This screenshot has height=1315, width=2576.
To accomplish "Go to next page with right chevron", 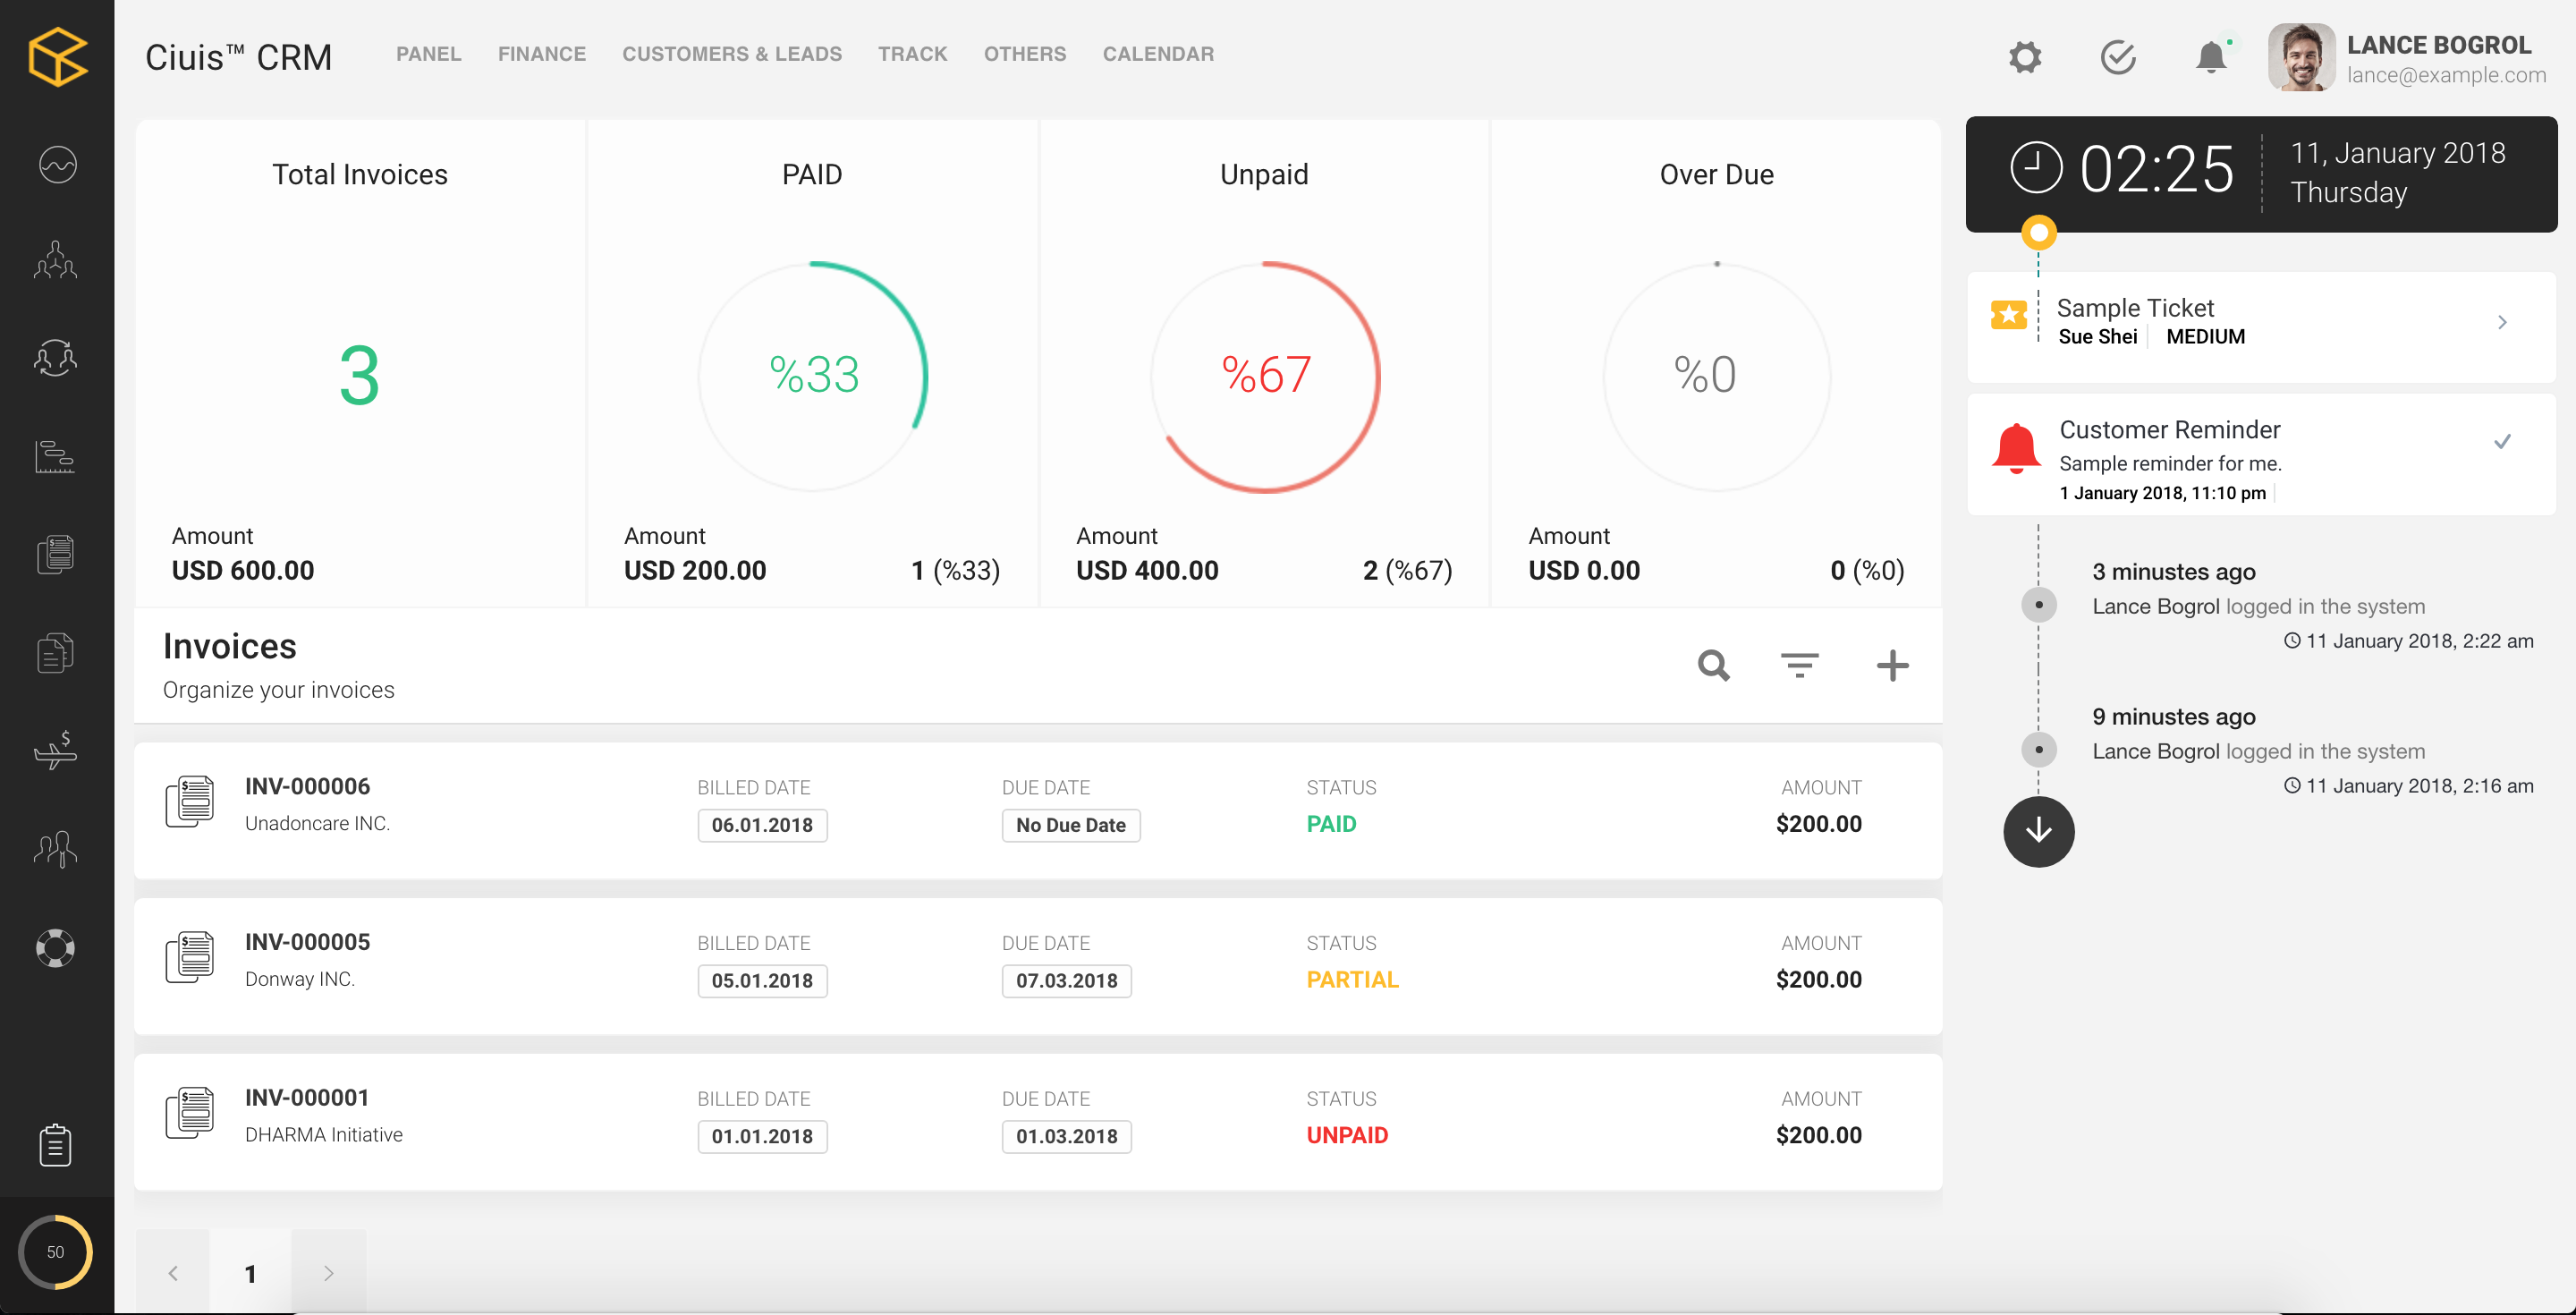I will pos(328,1273).
